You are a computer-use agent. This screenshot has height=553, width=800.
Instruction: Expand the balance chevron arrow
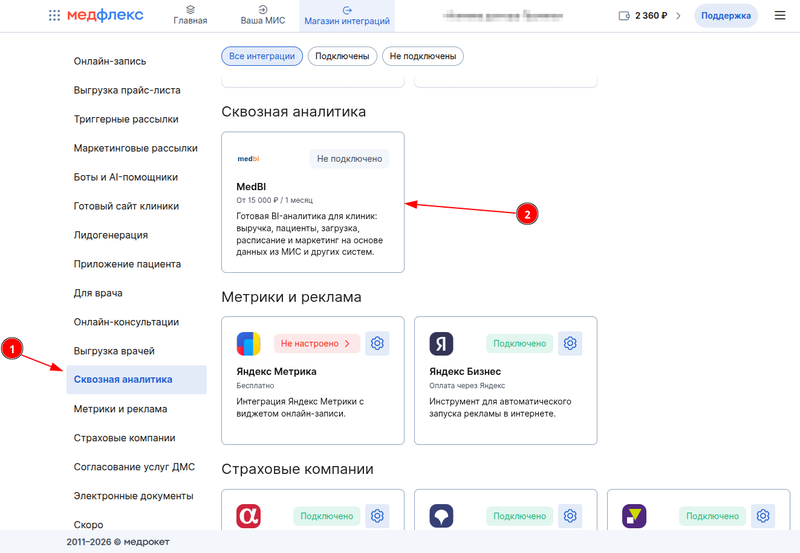[678, 16]
